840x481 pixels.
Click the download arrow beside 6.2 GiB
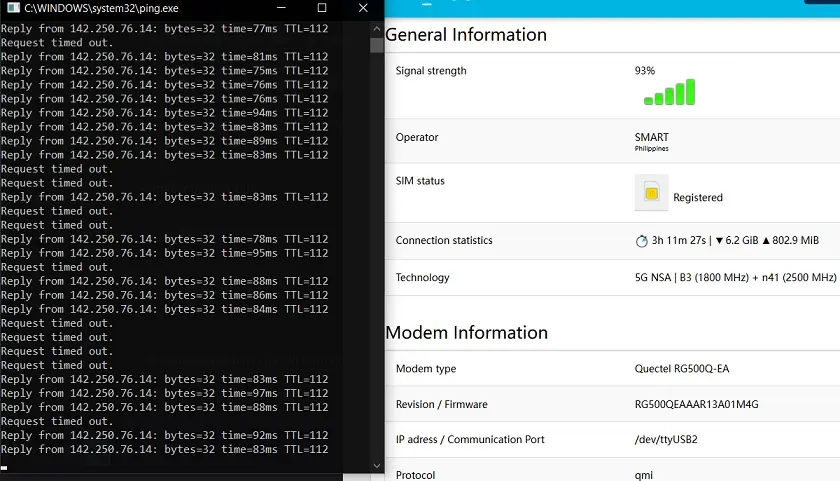[x=719, y=240]
